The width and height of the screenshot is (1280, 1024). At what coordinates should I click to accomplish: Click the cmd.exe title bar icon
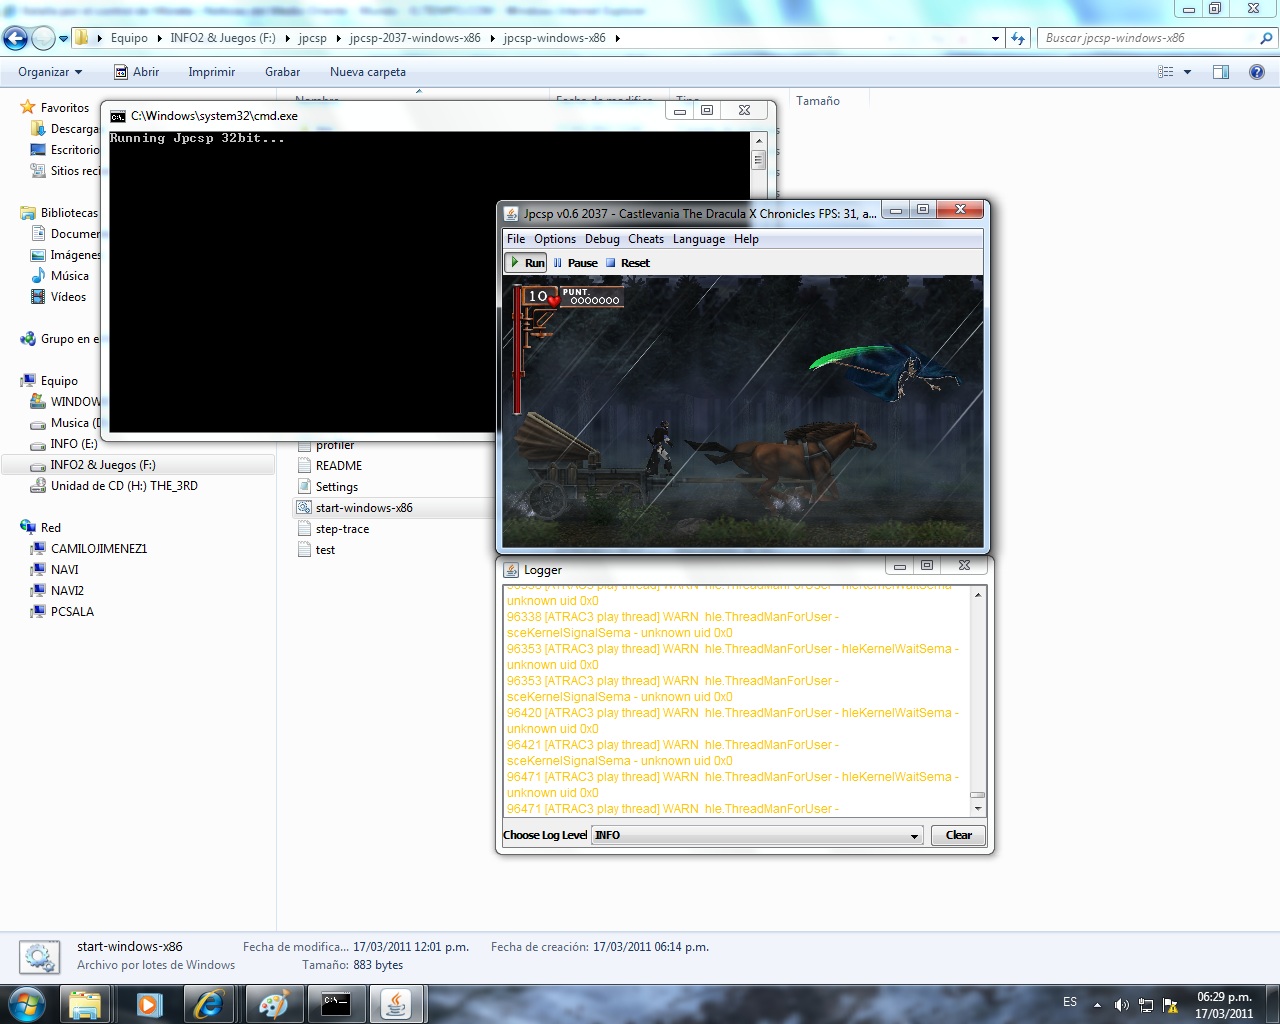pos(118,116)
